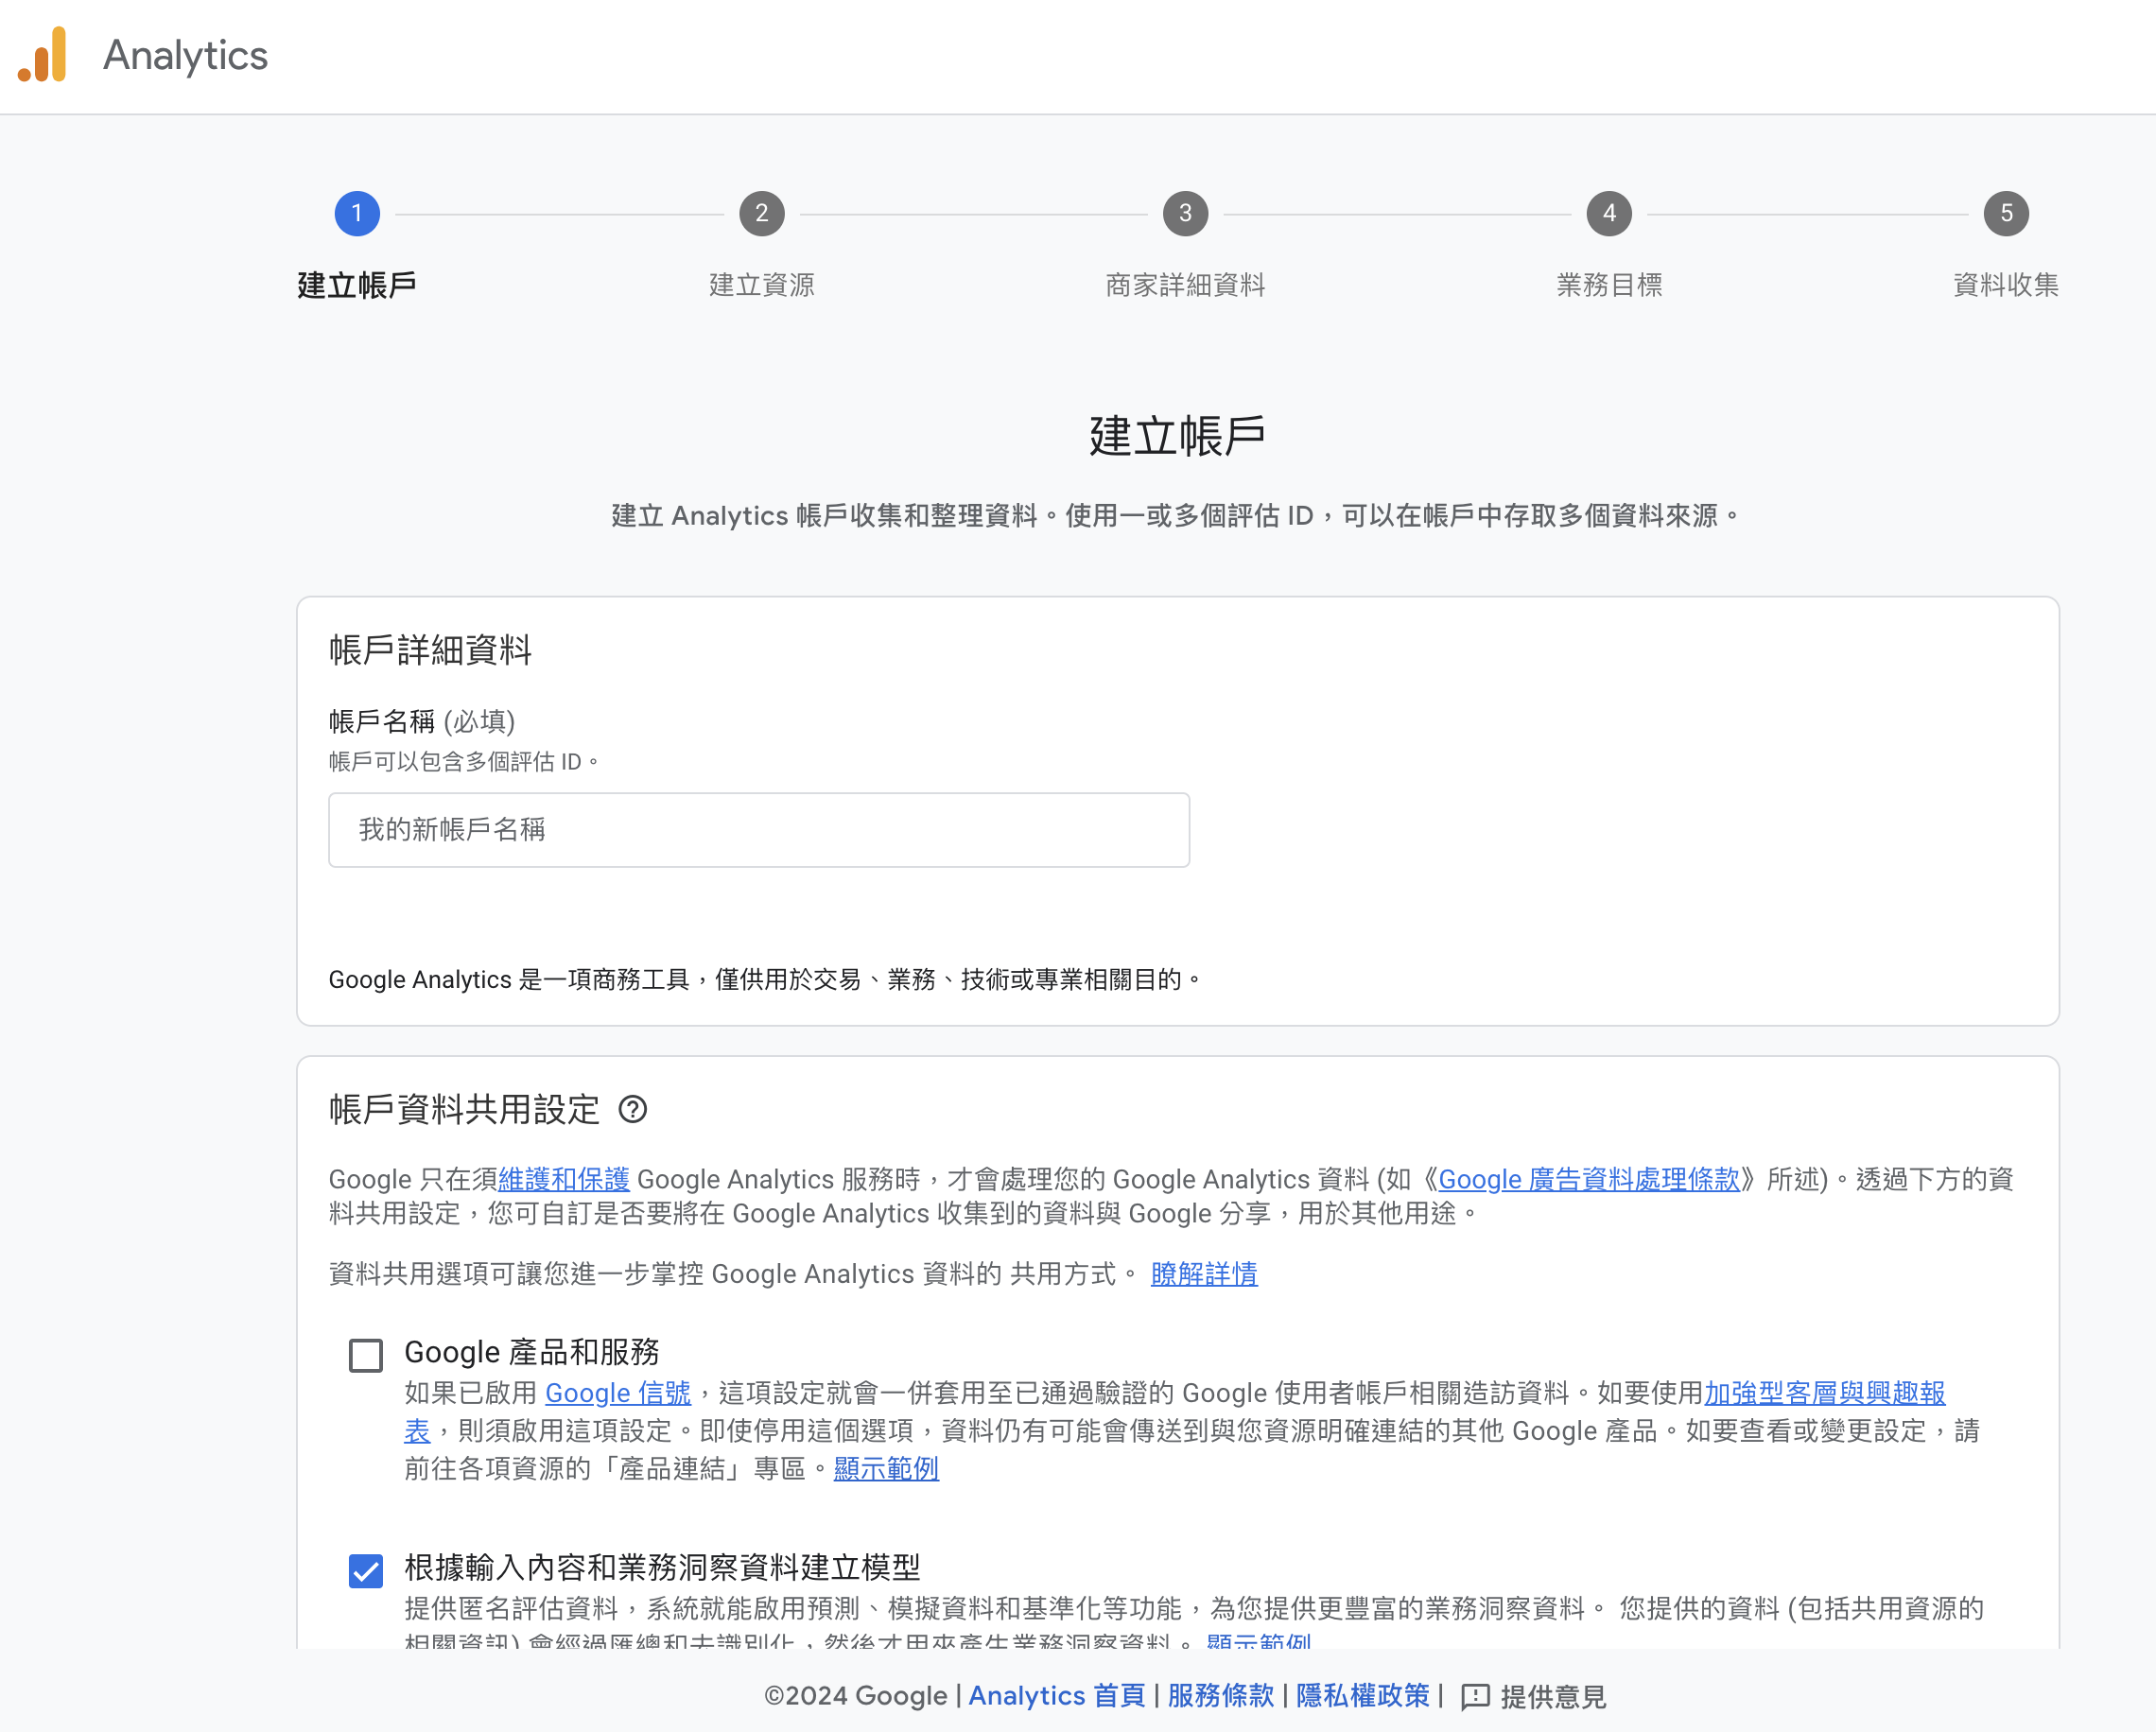Click the 建立帳戶 main page heading
2156x1732 pixels.
[x=1178, y=436]
